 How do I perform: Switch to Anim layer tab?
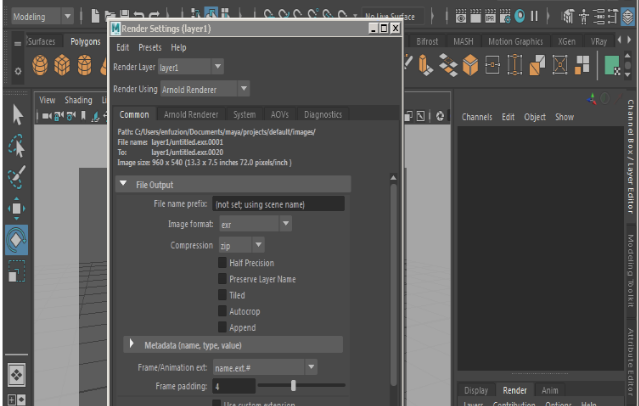pyautogui.click(x=550, y=391)
